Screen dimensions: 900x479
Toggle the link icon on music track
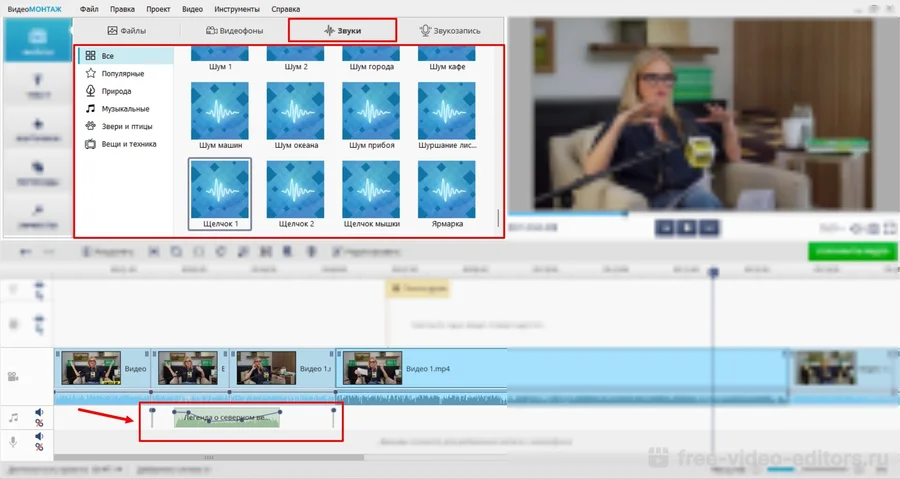point(40,424)
